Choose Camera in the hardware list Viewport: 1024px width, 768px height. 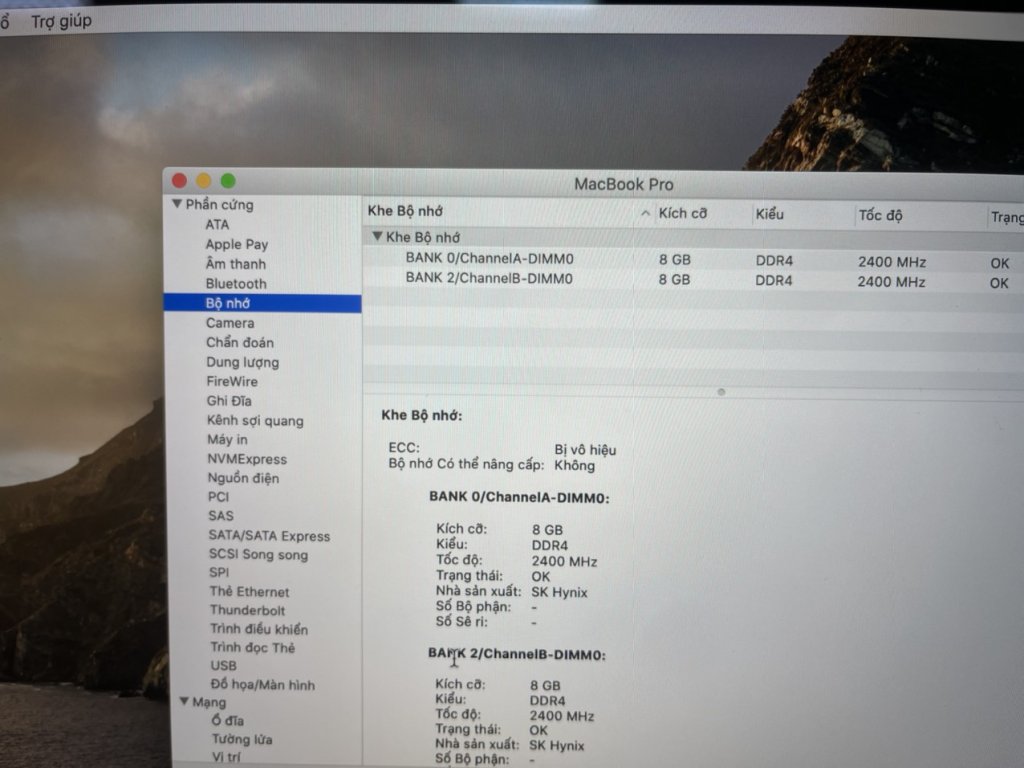pos(231,323)
